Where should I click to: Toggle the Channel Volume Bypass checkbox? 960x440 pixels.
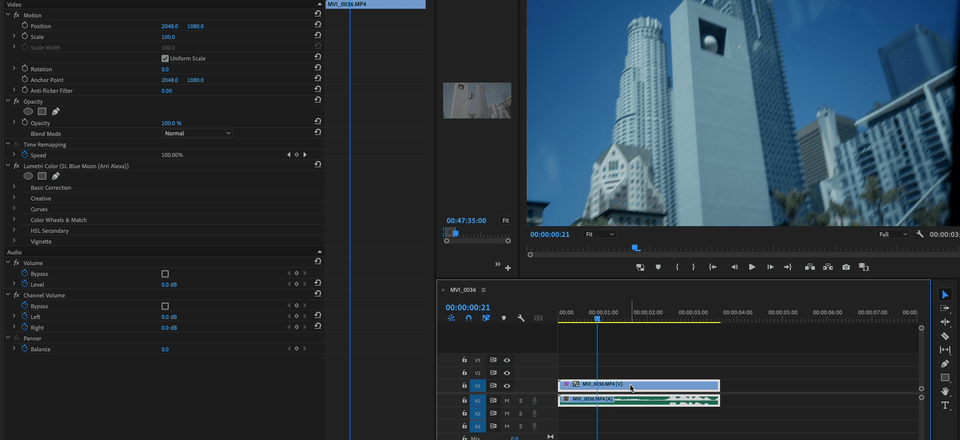165,306
